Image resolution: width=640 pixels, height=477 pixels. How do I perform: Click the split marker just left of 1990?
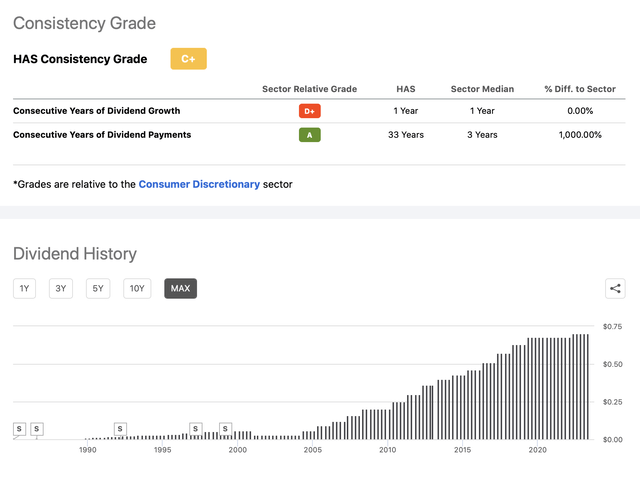point(37,429)
